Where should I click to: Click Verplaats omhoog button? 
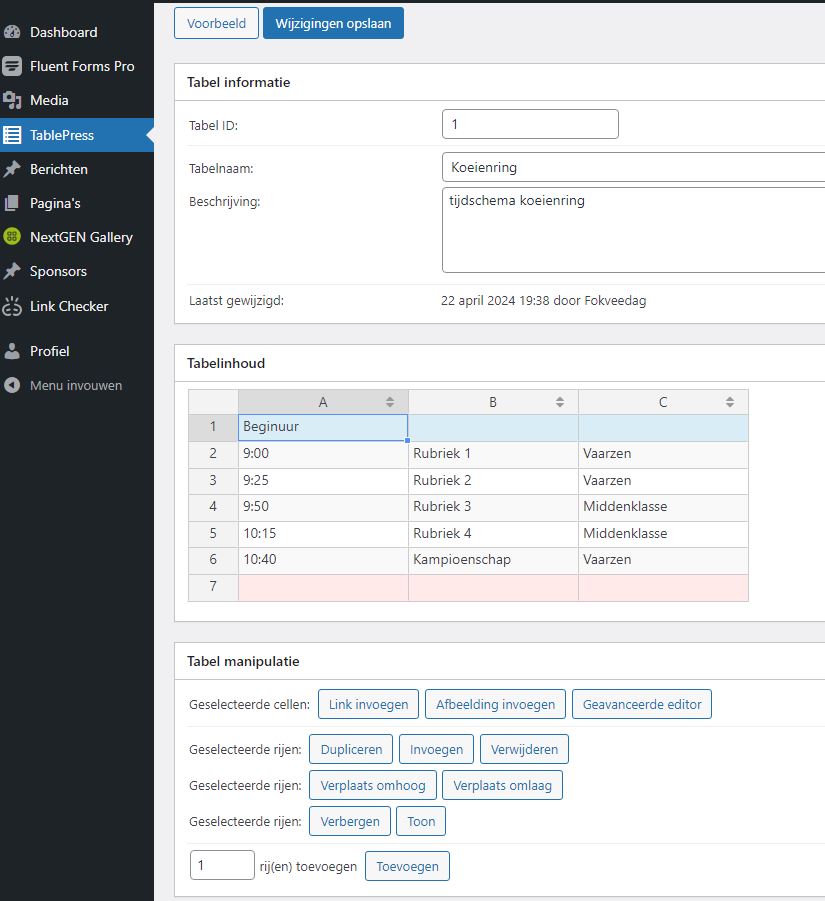coord(373,786)
